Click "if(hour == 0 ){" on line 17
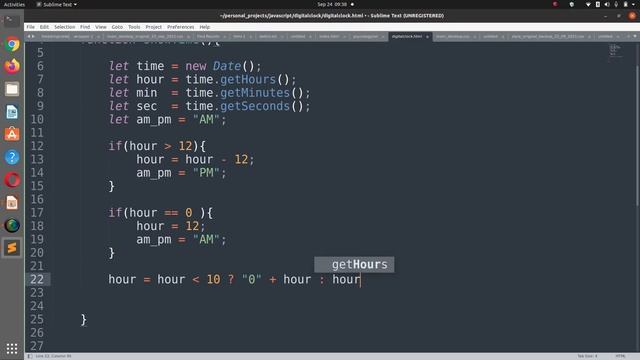Image resolution: width=640 pixels, height=360 pixels. (x=160, y=213)
